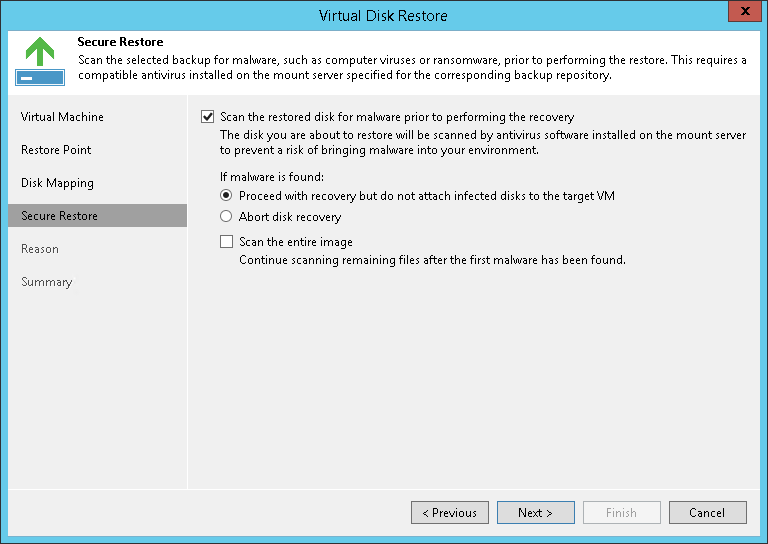Click the green arrow Secure Restore icon
This screenshot has width=768, height=544.
(x=40, y=61)
